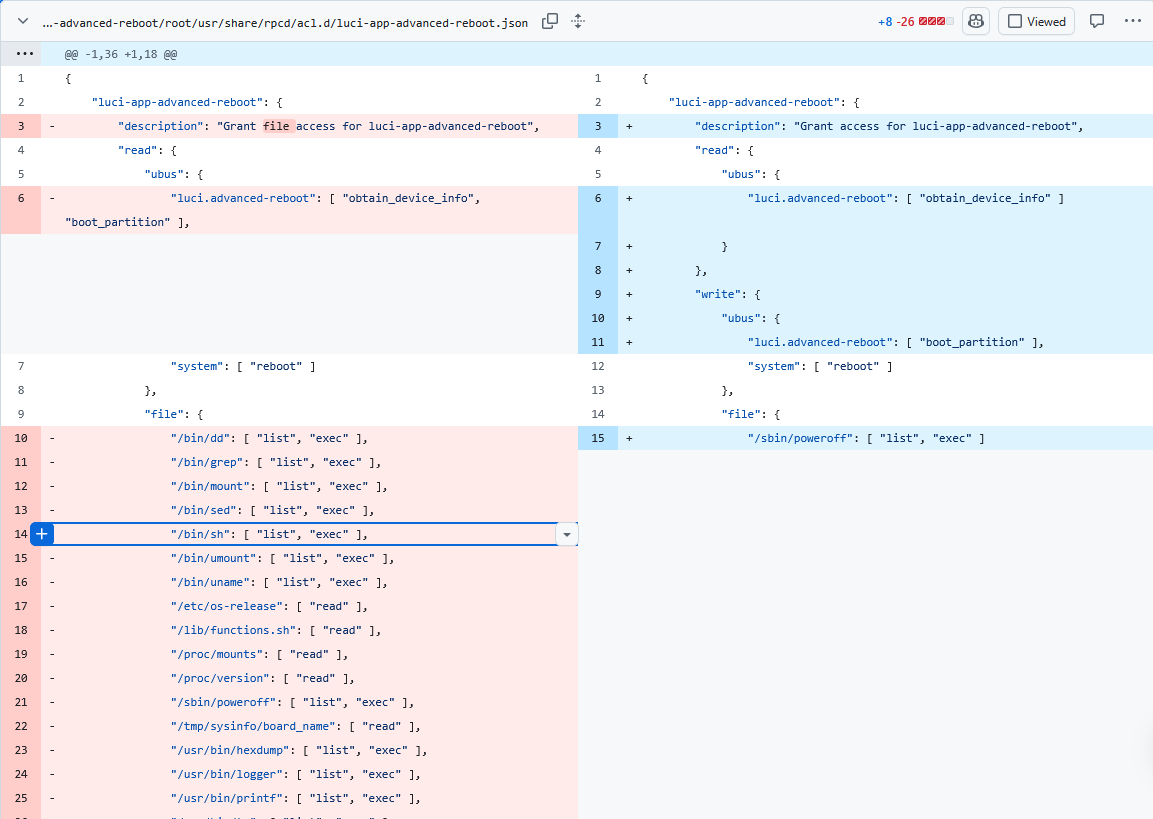The image size is (1153, 819).
Task: Select the added line 11 boot_partition row
Action: (x=865, y=342)
